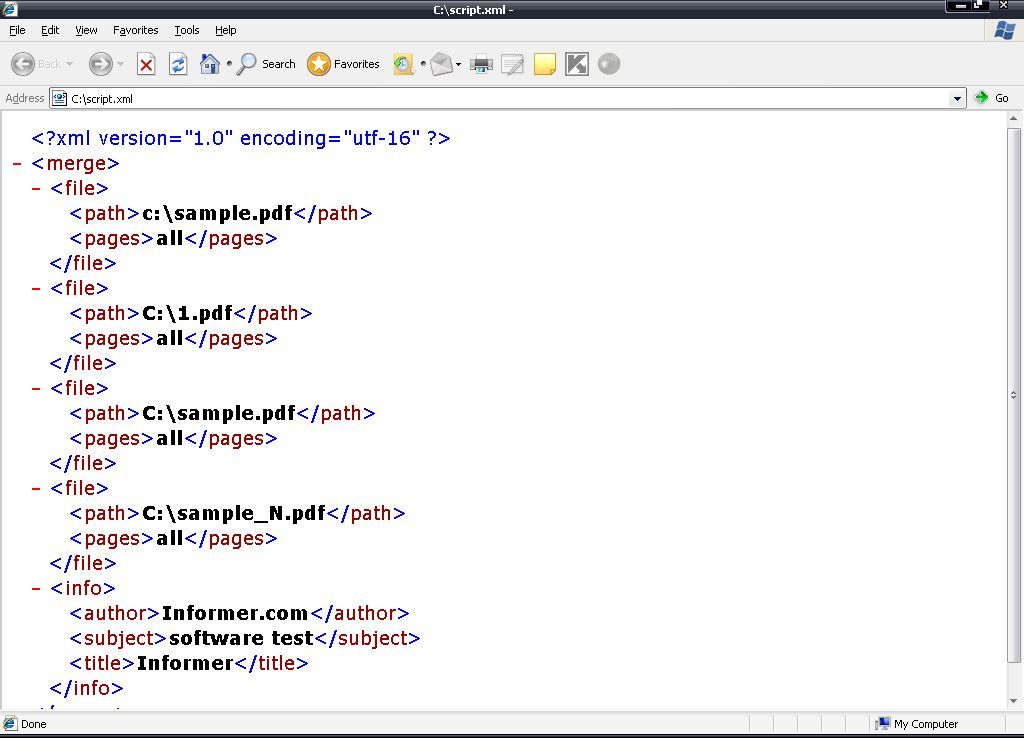This screenshot has width=1024, height=738.
Task: Click the vertical scrollbar thumb
Action: (x=1014, y=395)
